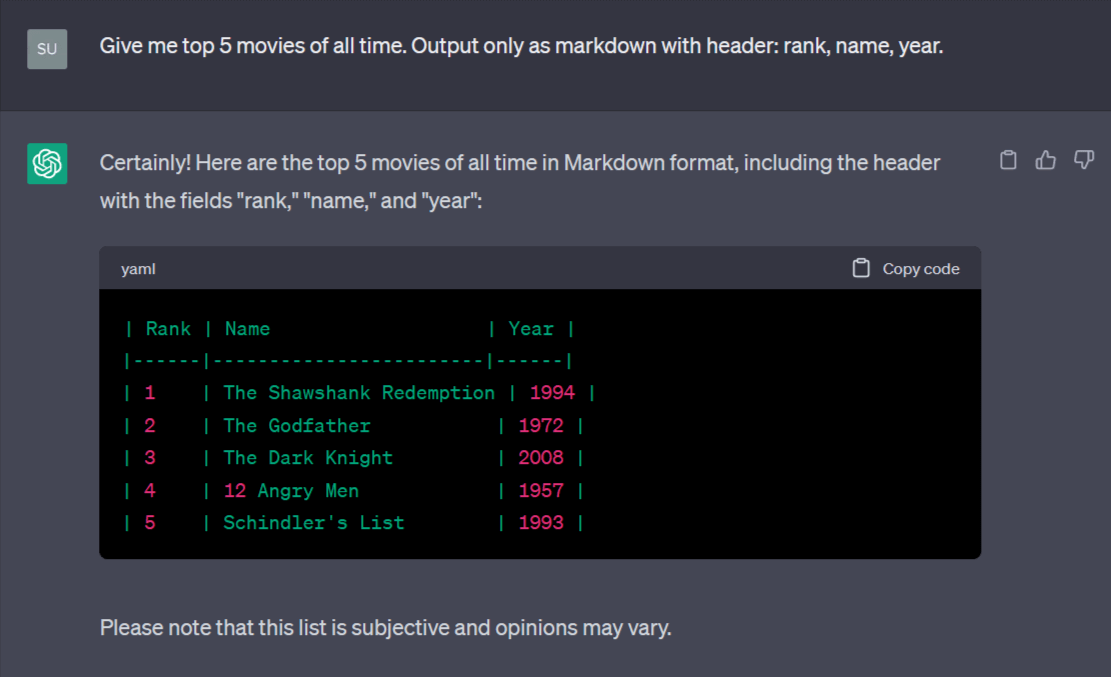Click the Copy code button label
This screenshot has height=677, width=1111.
(x=920, y=269)
